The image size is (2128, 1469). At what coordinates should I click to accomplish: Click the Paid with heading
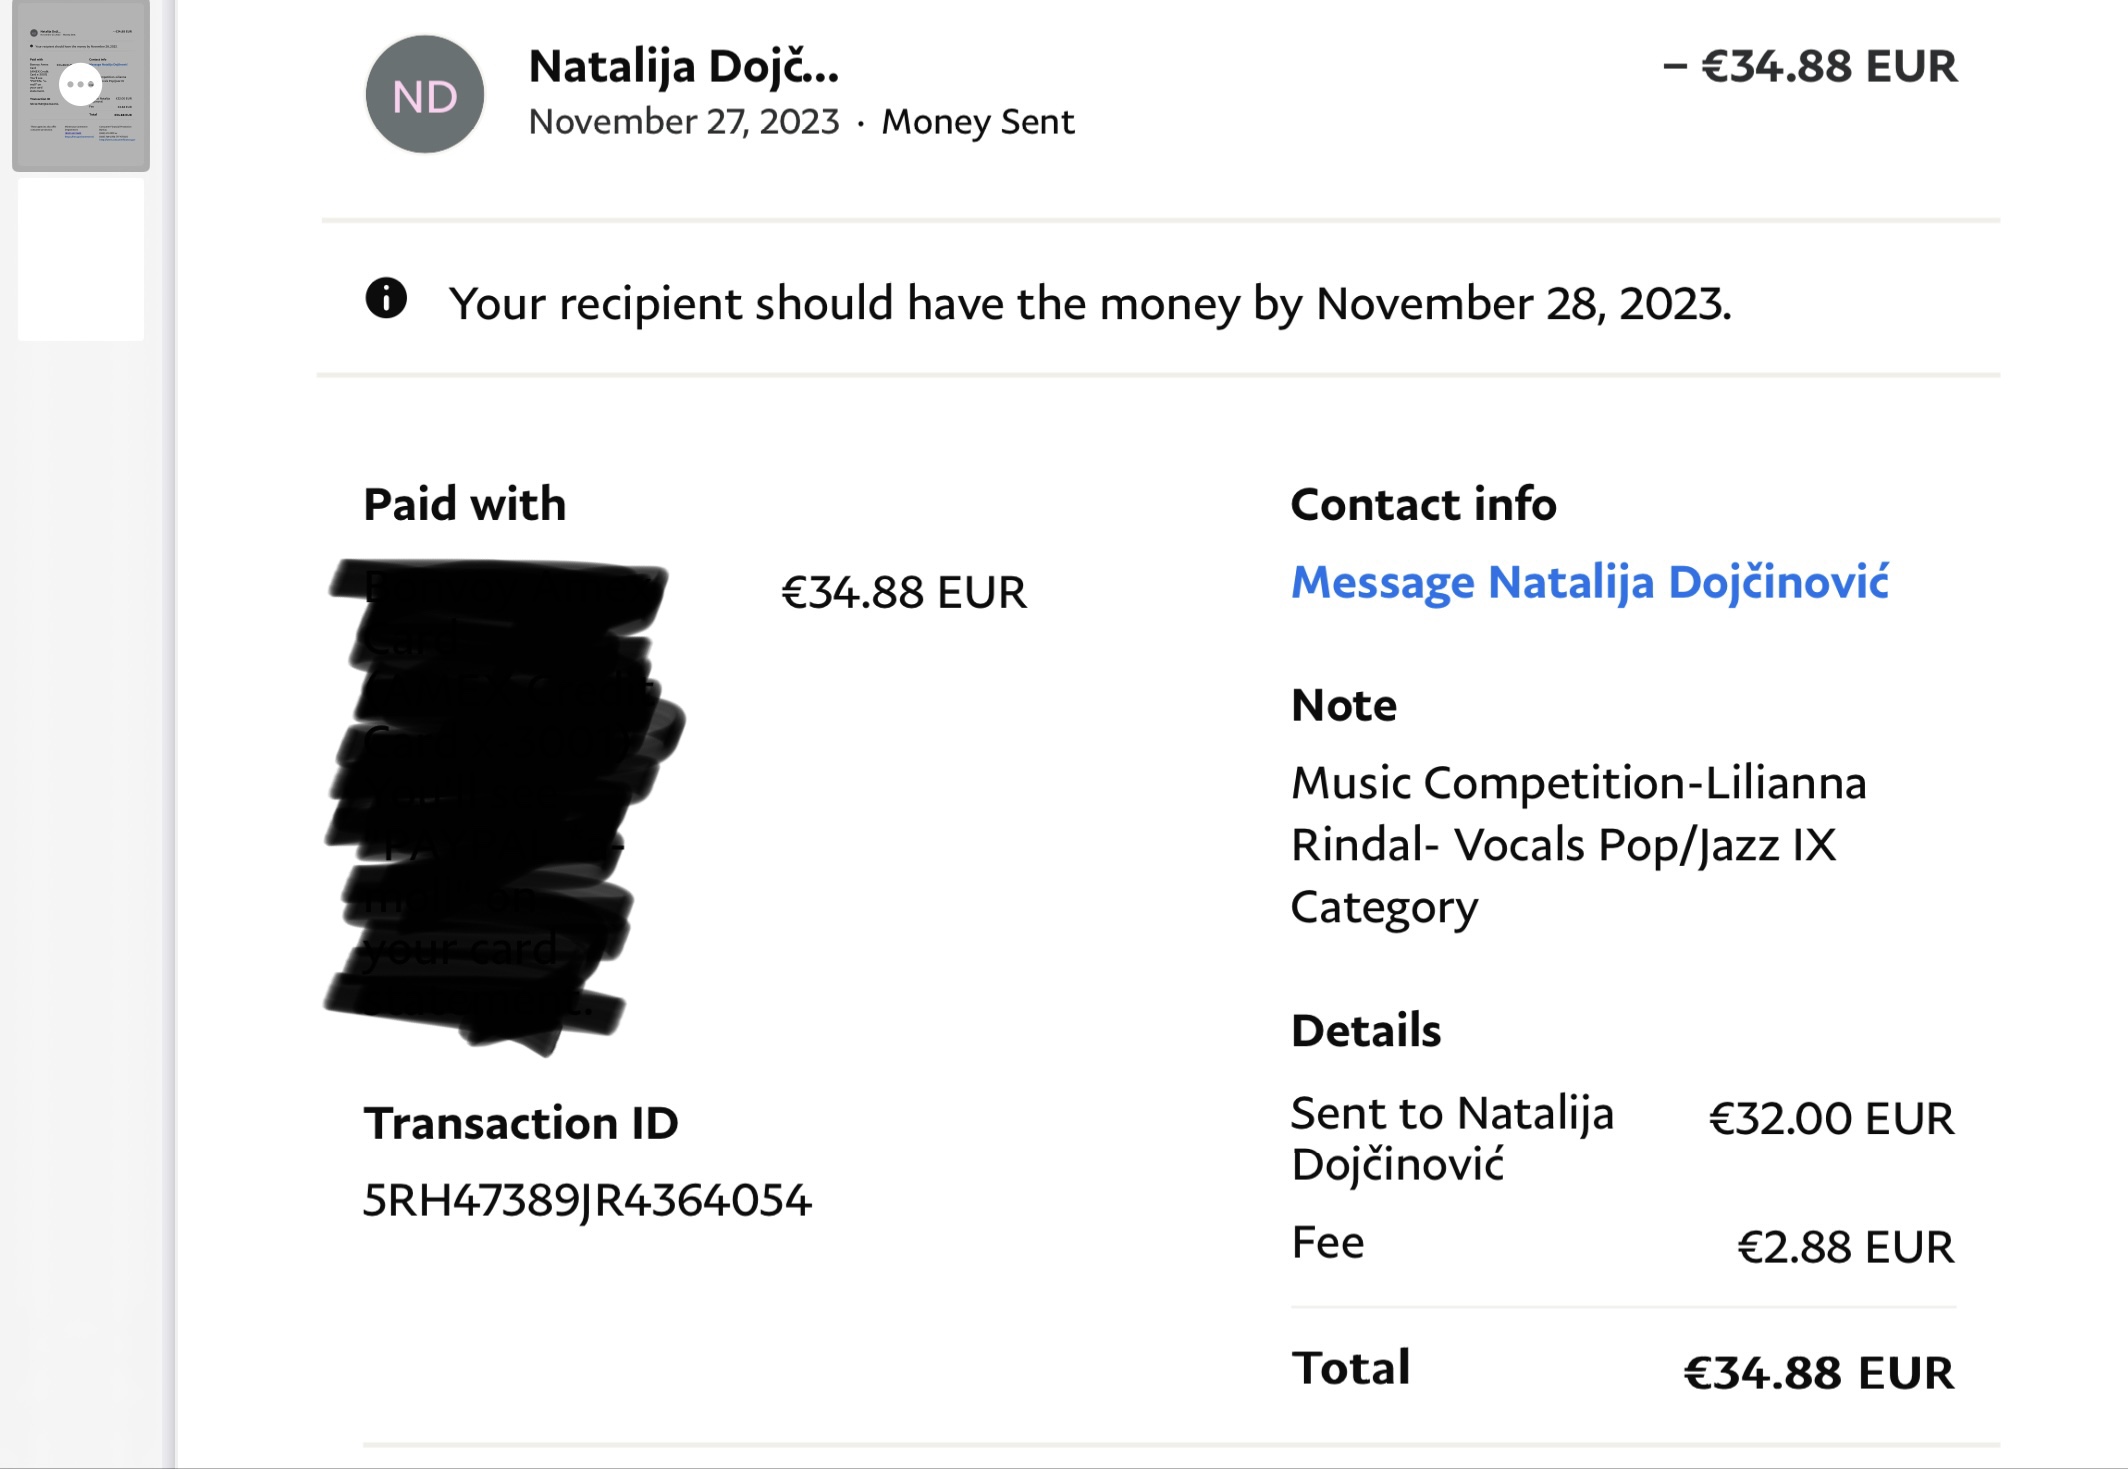coord(464,504)
